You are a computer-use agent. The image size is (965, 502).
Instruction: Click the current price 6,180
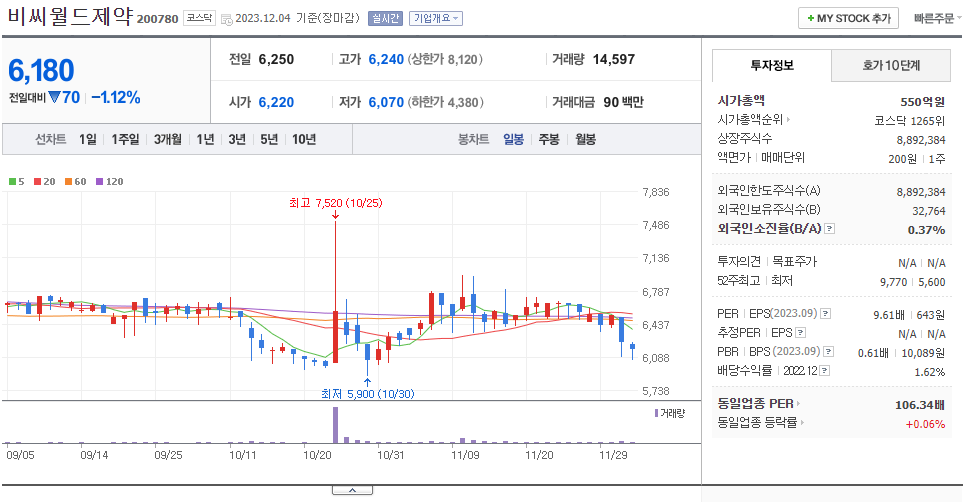coord(41,70)
